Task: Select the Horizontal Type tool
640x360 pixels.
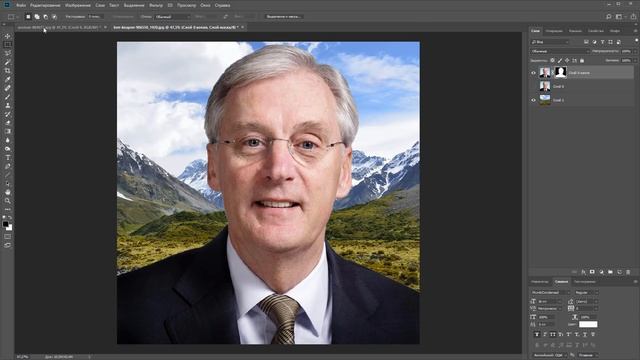Action: [7, 158]
